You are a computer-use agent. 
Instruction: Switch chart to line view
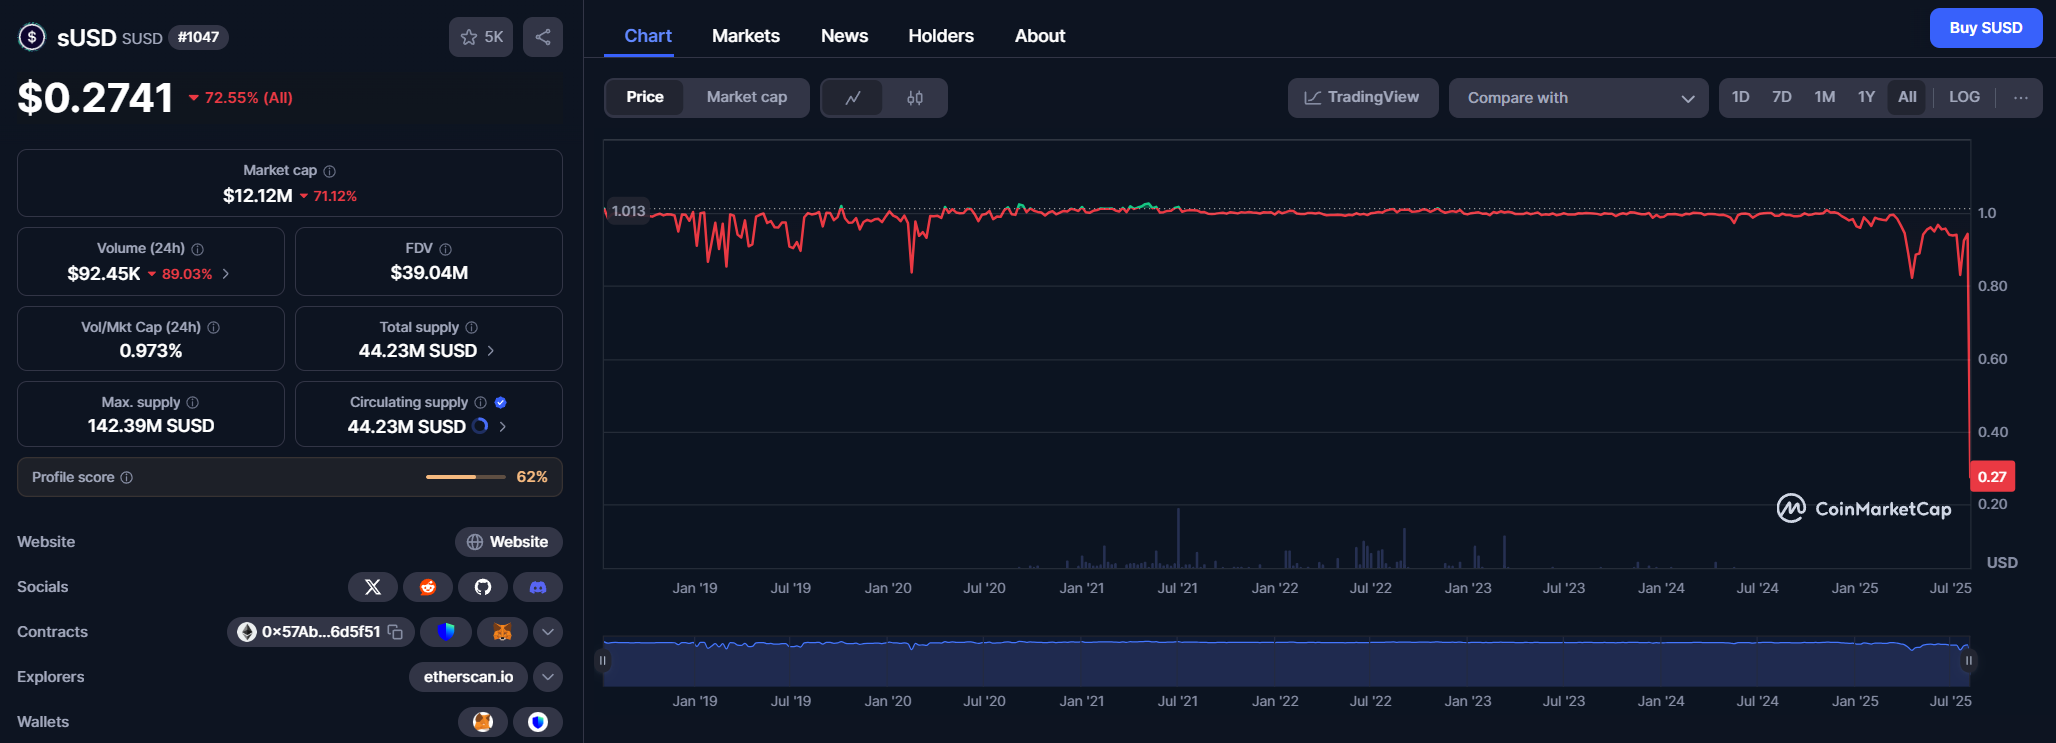pyautogui.click(x=853, y=98)
